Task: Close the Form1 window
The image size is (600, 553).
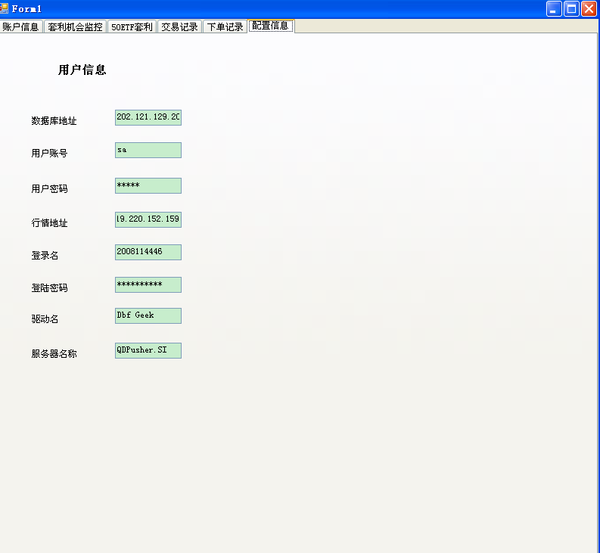Action: (589, 8)
